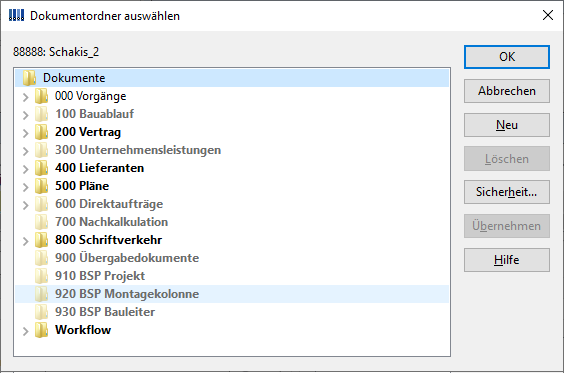
Task: Select 900 Übergabedokumente in the tree
Action: (127, 258)
